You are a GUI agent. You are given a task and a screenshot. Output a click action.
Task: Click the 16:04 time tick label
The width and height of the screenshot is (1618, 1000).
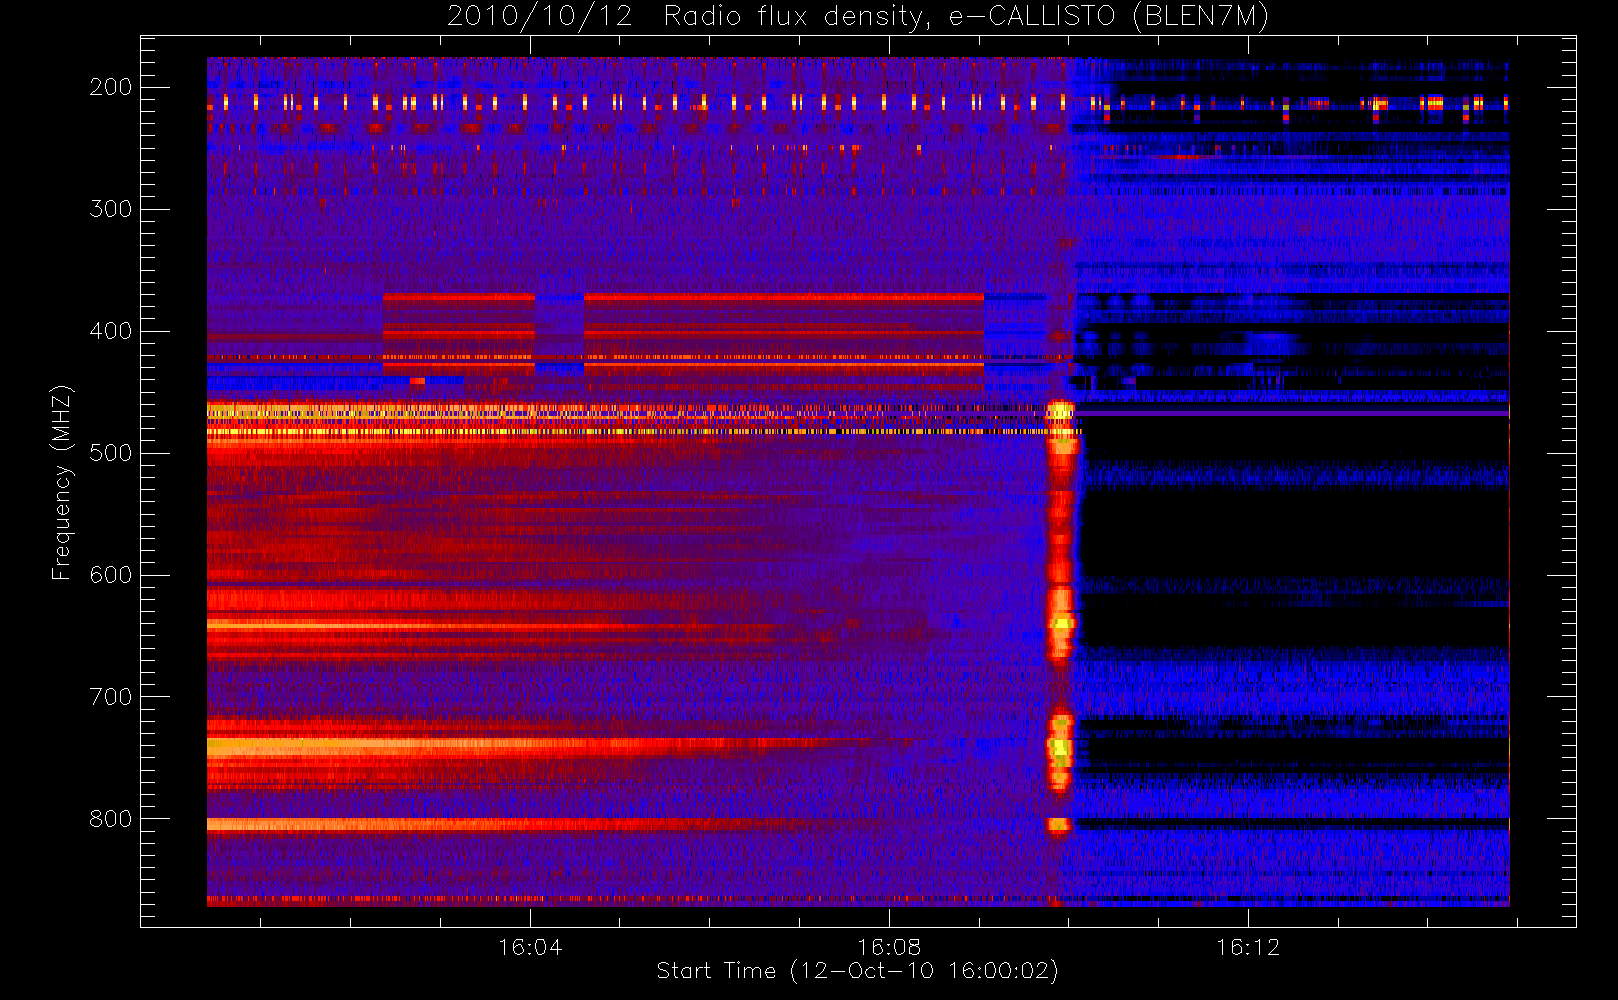coord(530,947)
